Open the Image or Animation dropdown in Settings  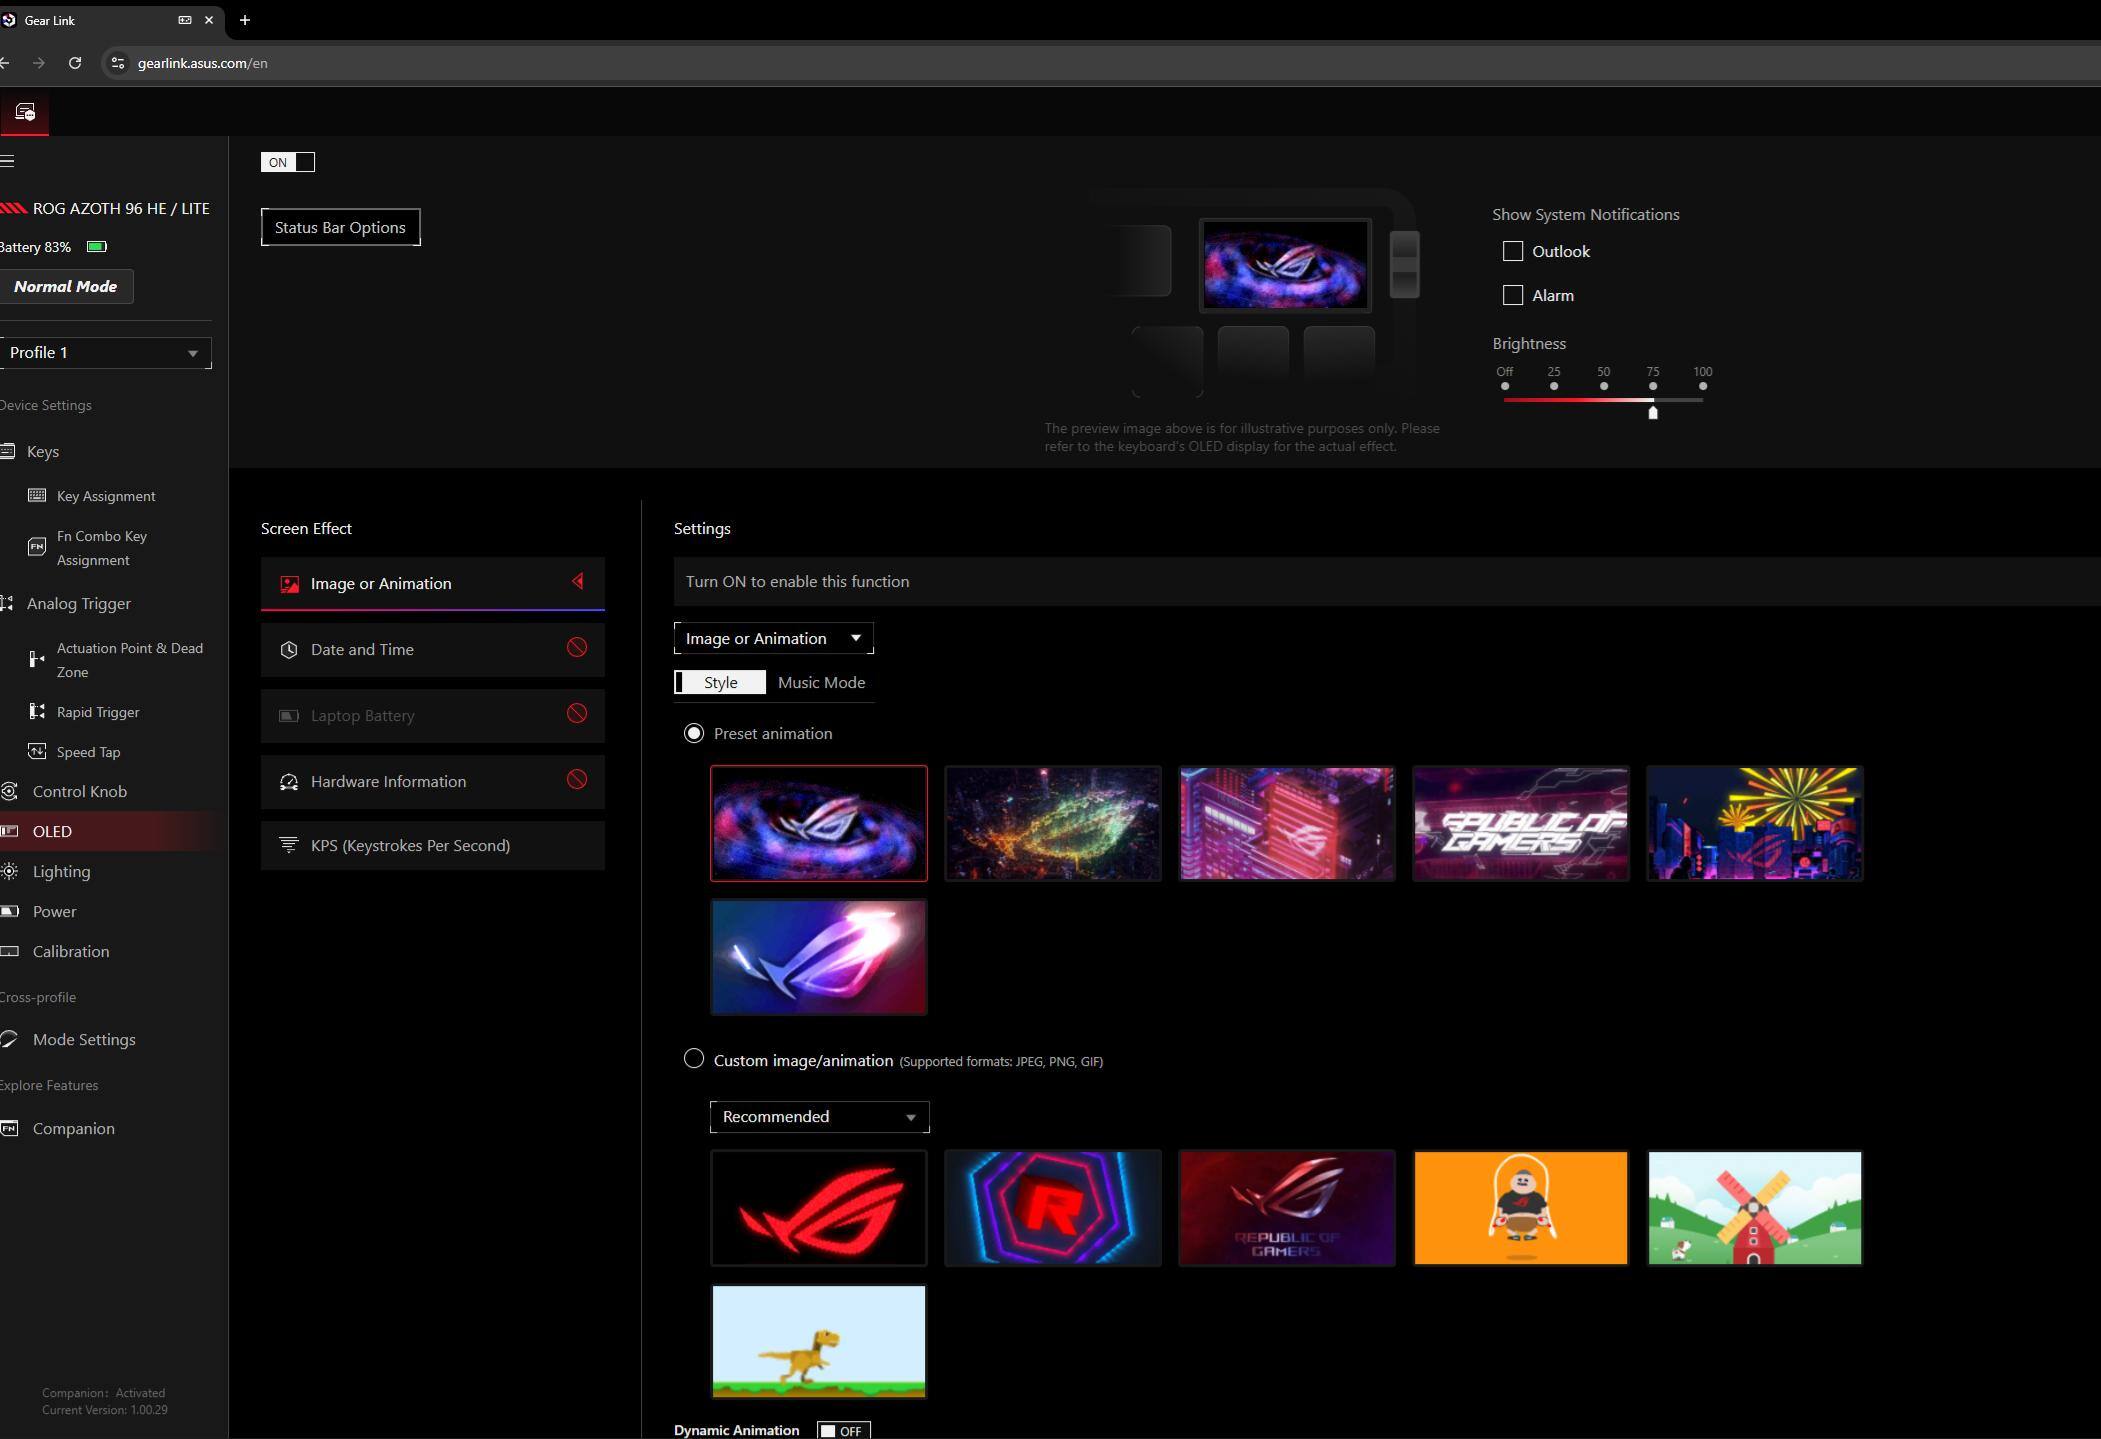coord(773,638)
